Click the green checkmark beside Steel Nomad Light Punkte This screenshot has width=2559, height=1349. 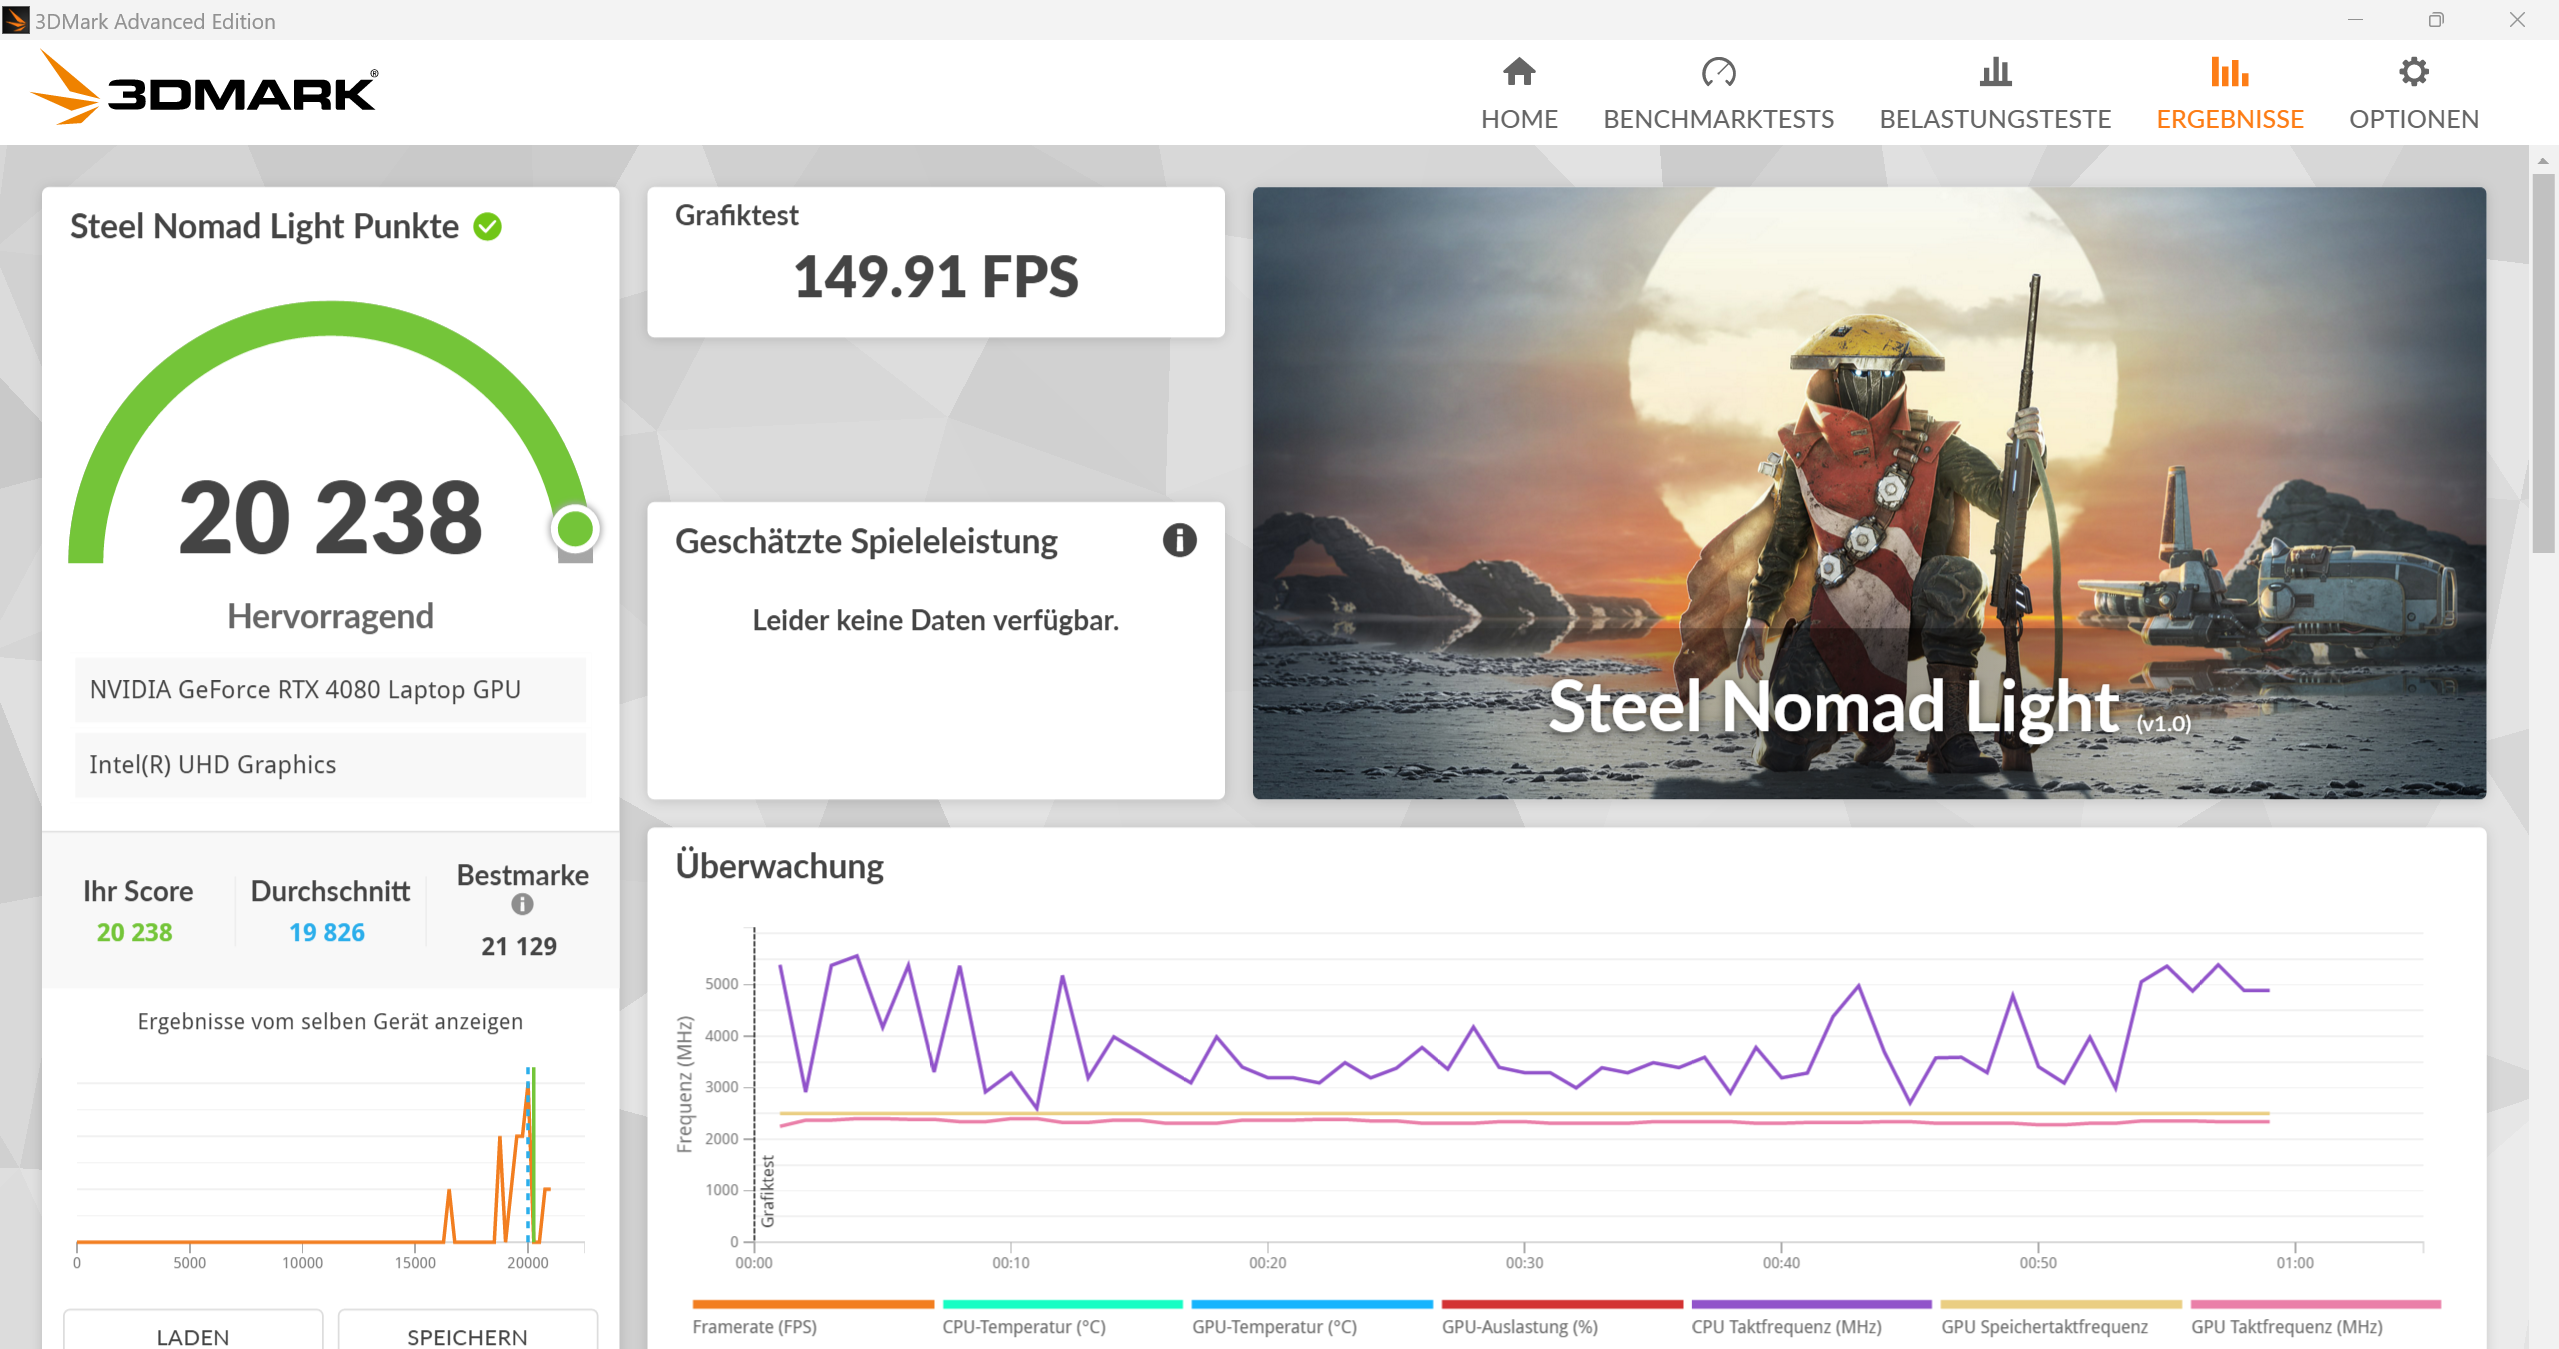point(487,226)
